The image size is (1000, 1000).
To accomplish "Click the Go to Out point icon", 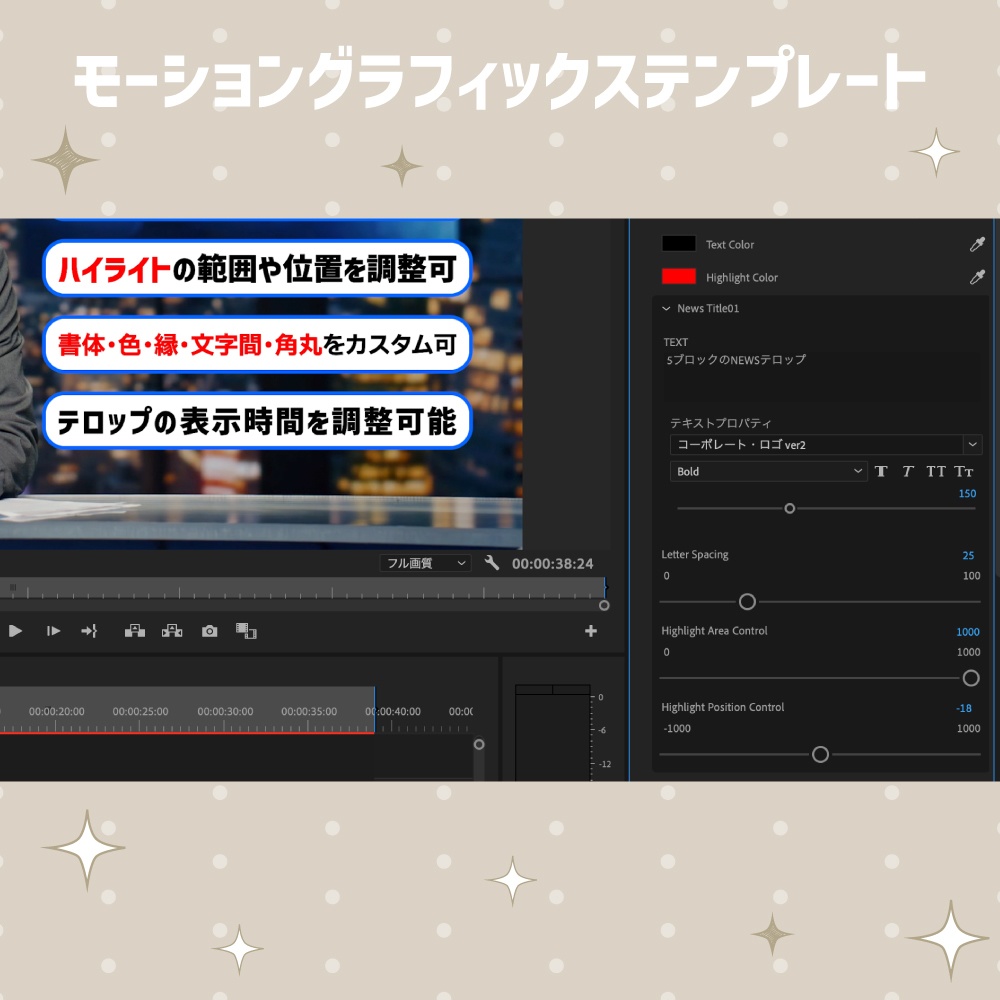I will (x=88, y=631).
